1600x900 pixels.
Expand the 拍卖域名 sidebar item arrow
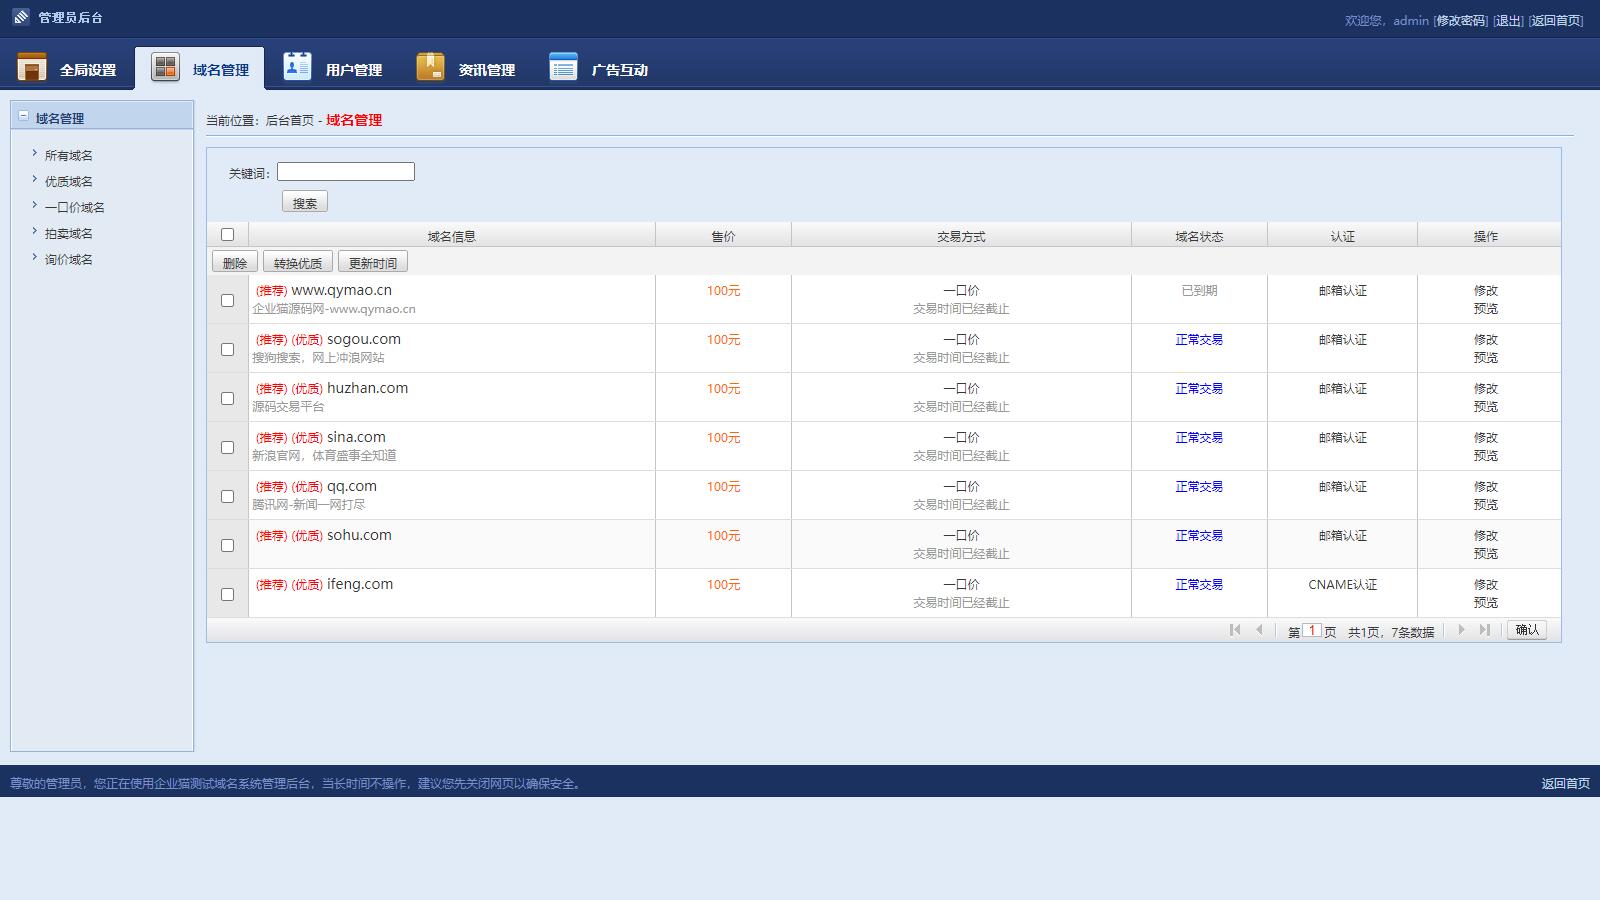[x=34, y=232]
